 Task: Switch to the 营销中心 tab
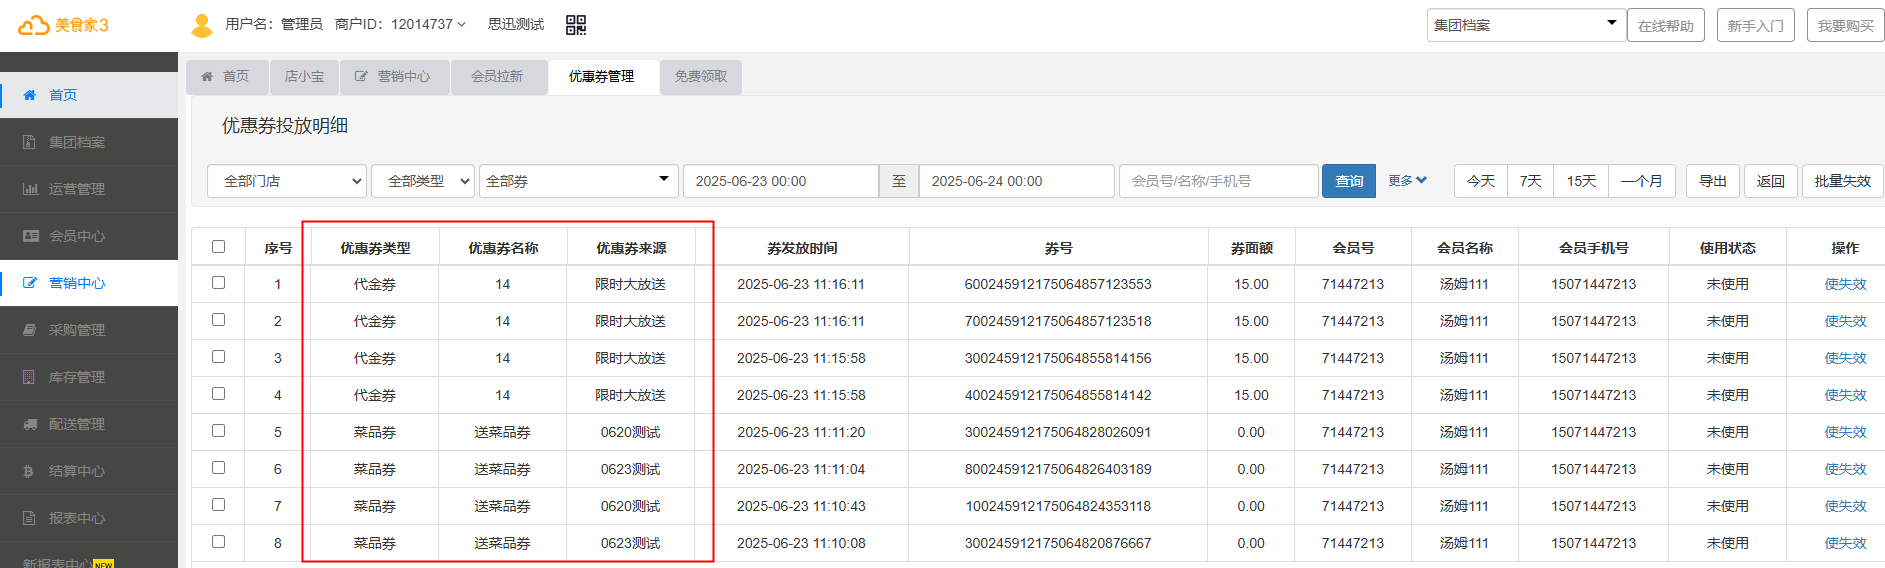pos(394,77)
